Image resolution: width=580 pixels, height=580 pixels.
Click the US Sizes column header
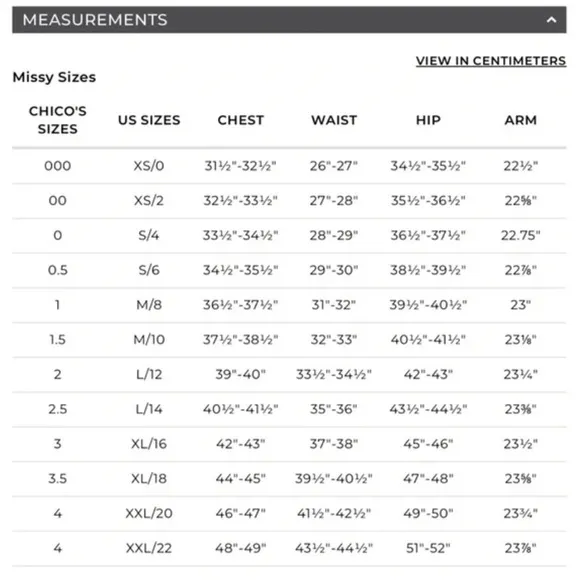pyautogui.click(x=149, y=120)
